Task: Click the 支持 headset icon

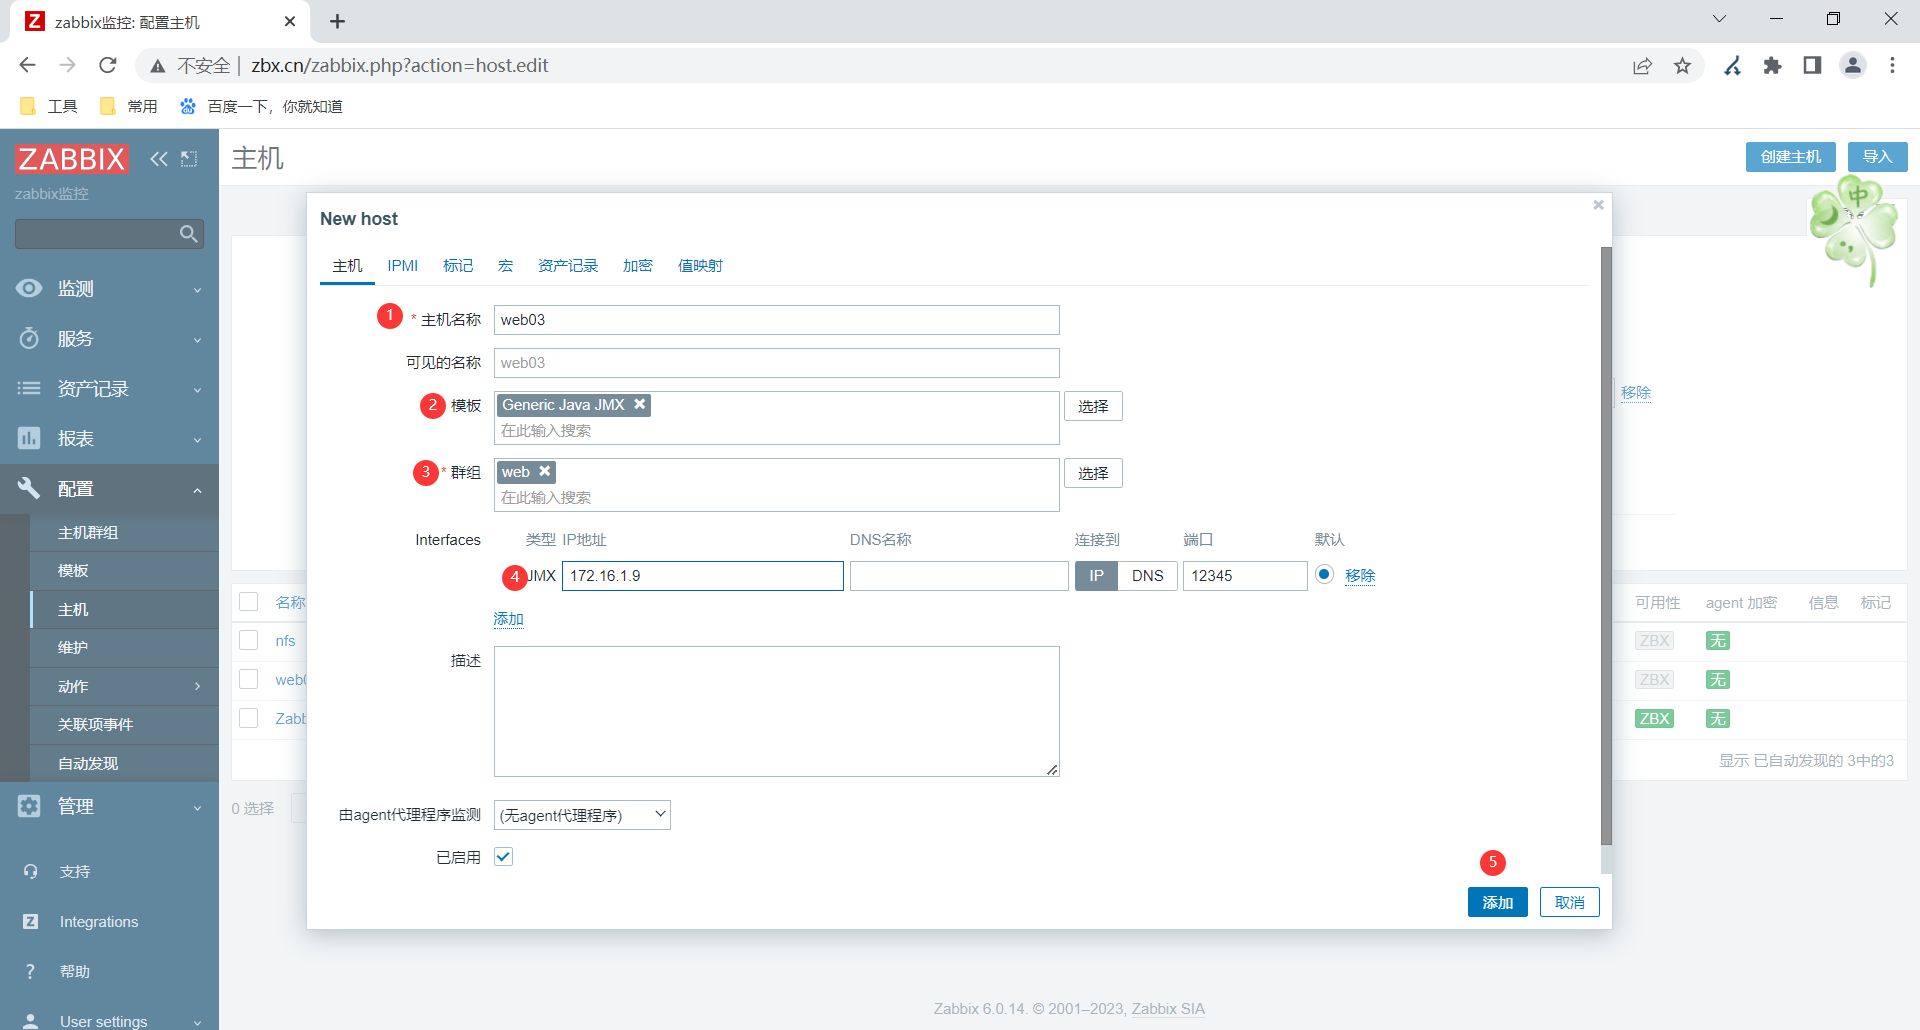Action: [31, 871]
